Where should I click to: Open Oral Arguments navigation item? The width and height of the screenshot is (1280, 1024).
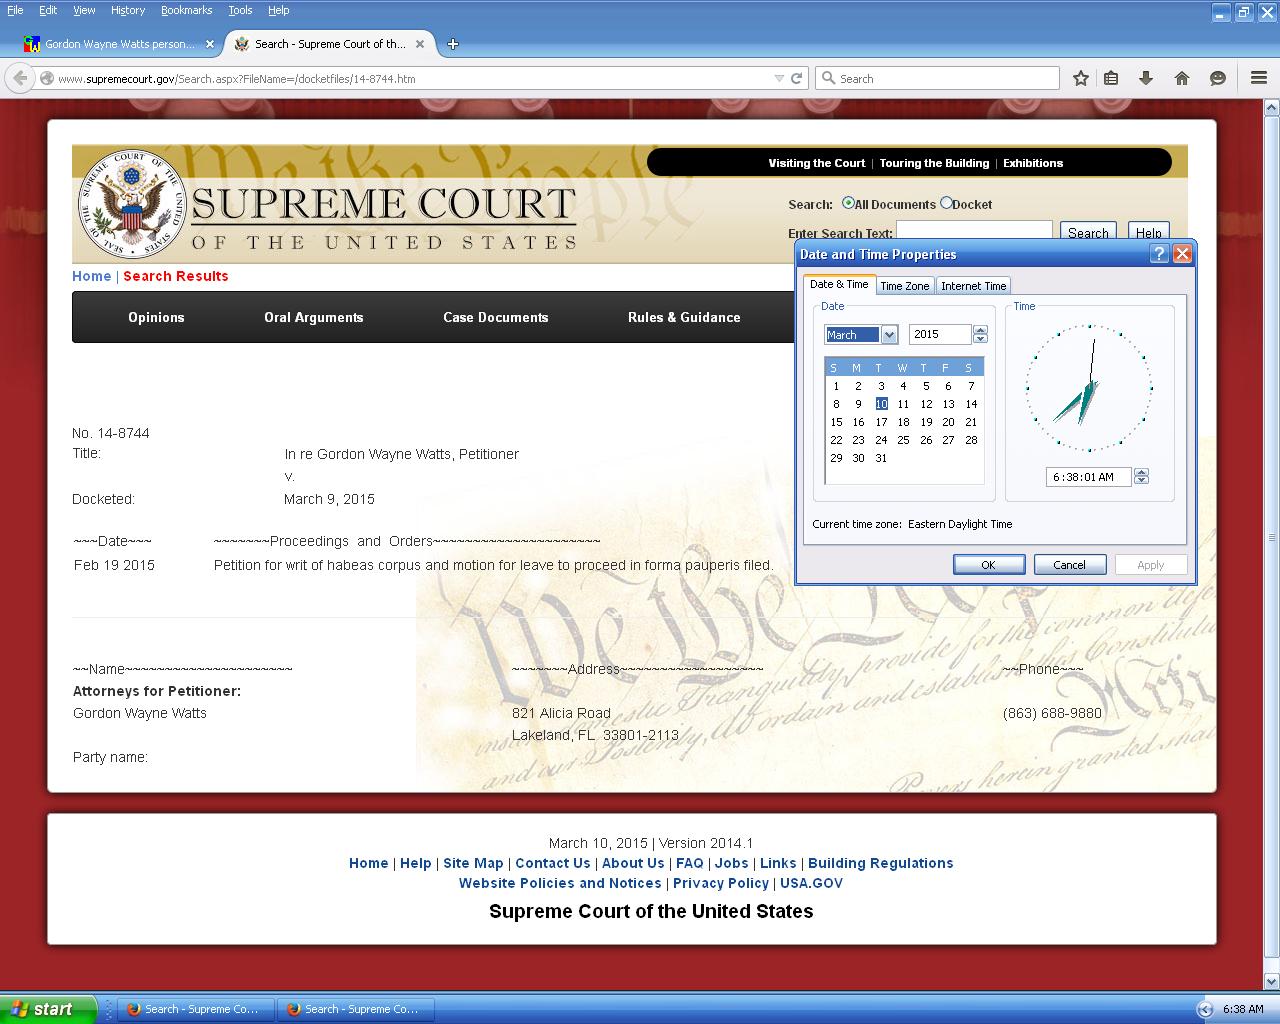(313, 317)
